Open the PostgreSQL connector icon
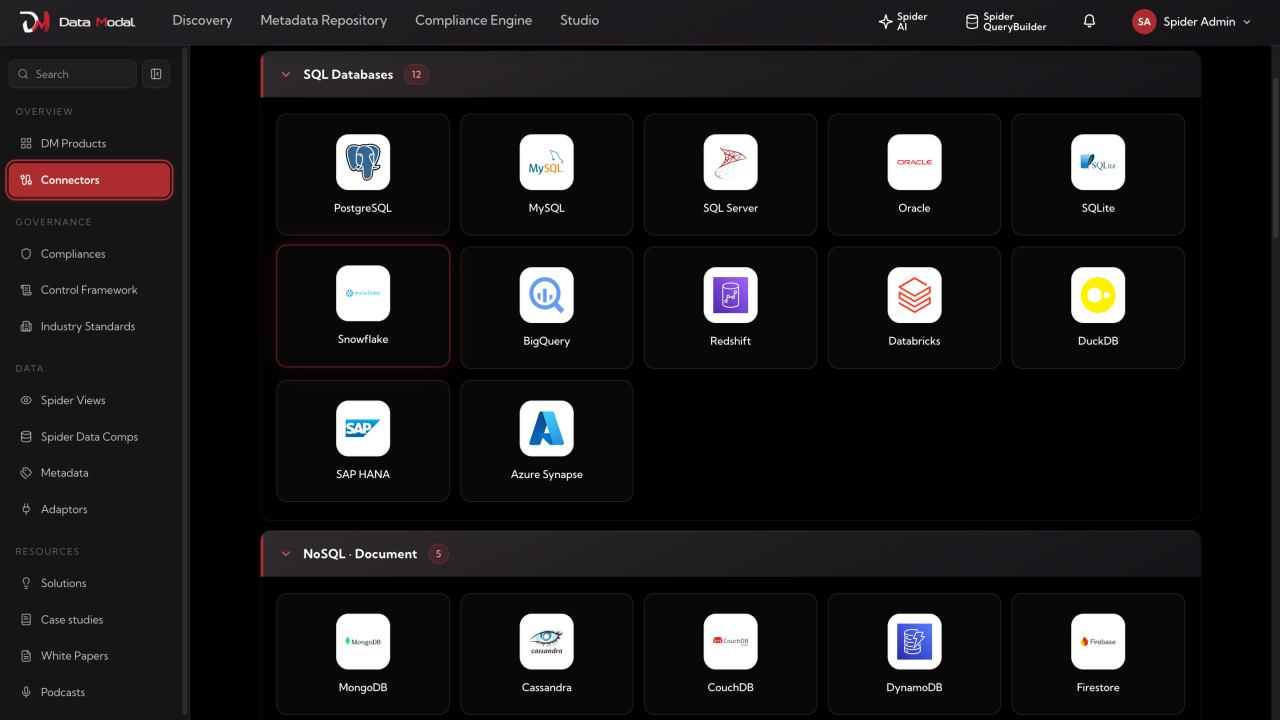Screen dimensions: 1280x720 [363, 162]
